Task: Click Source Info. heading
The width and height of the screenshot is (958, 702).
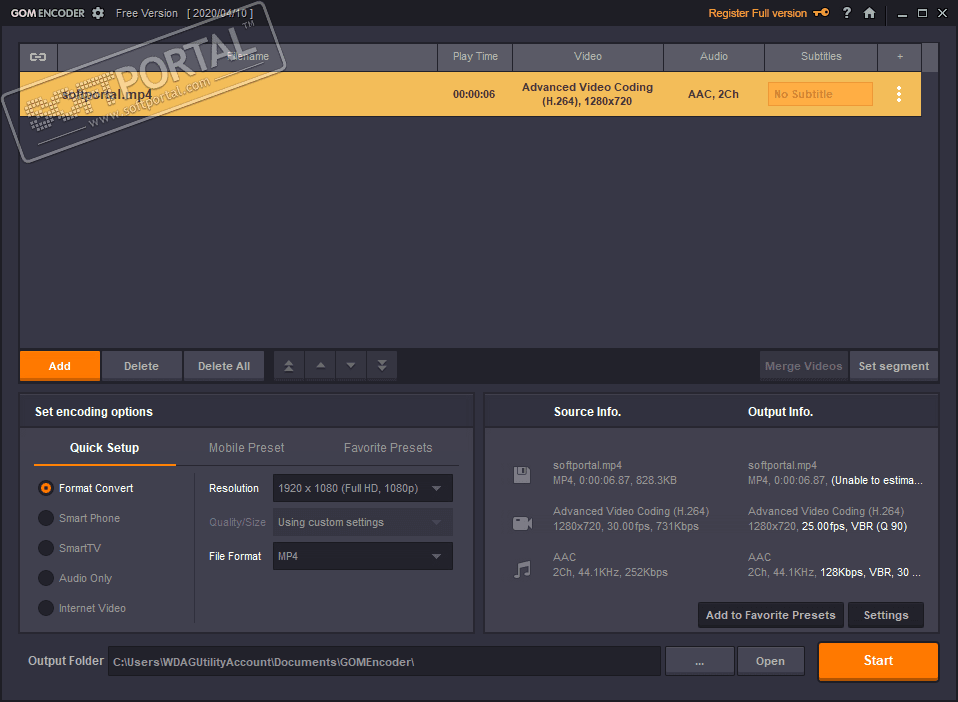Action: pos(587,412)
